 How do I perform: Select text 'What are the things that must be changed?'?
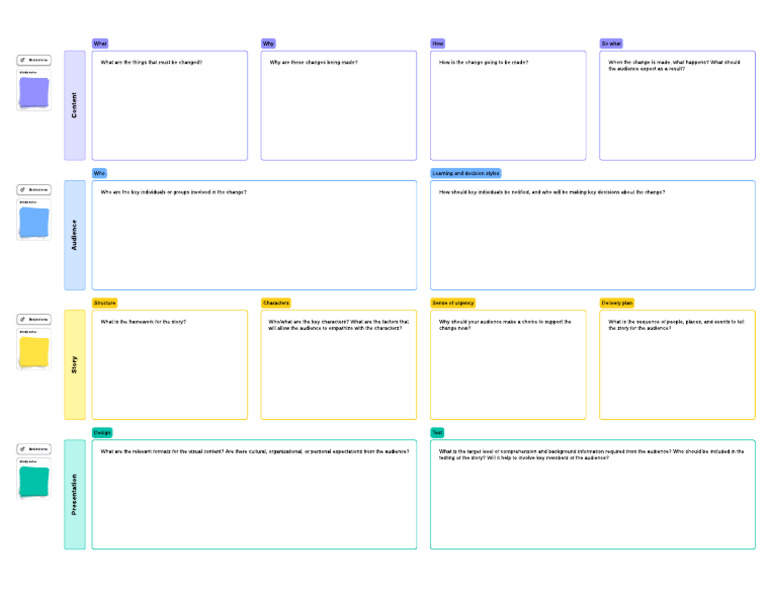(x=151, y=62)
